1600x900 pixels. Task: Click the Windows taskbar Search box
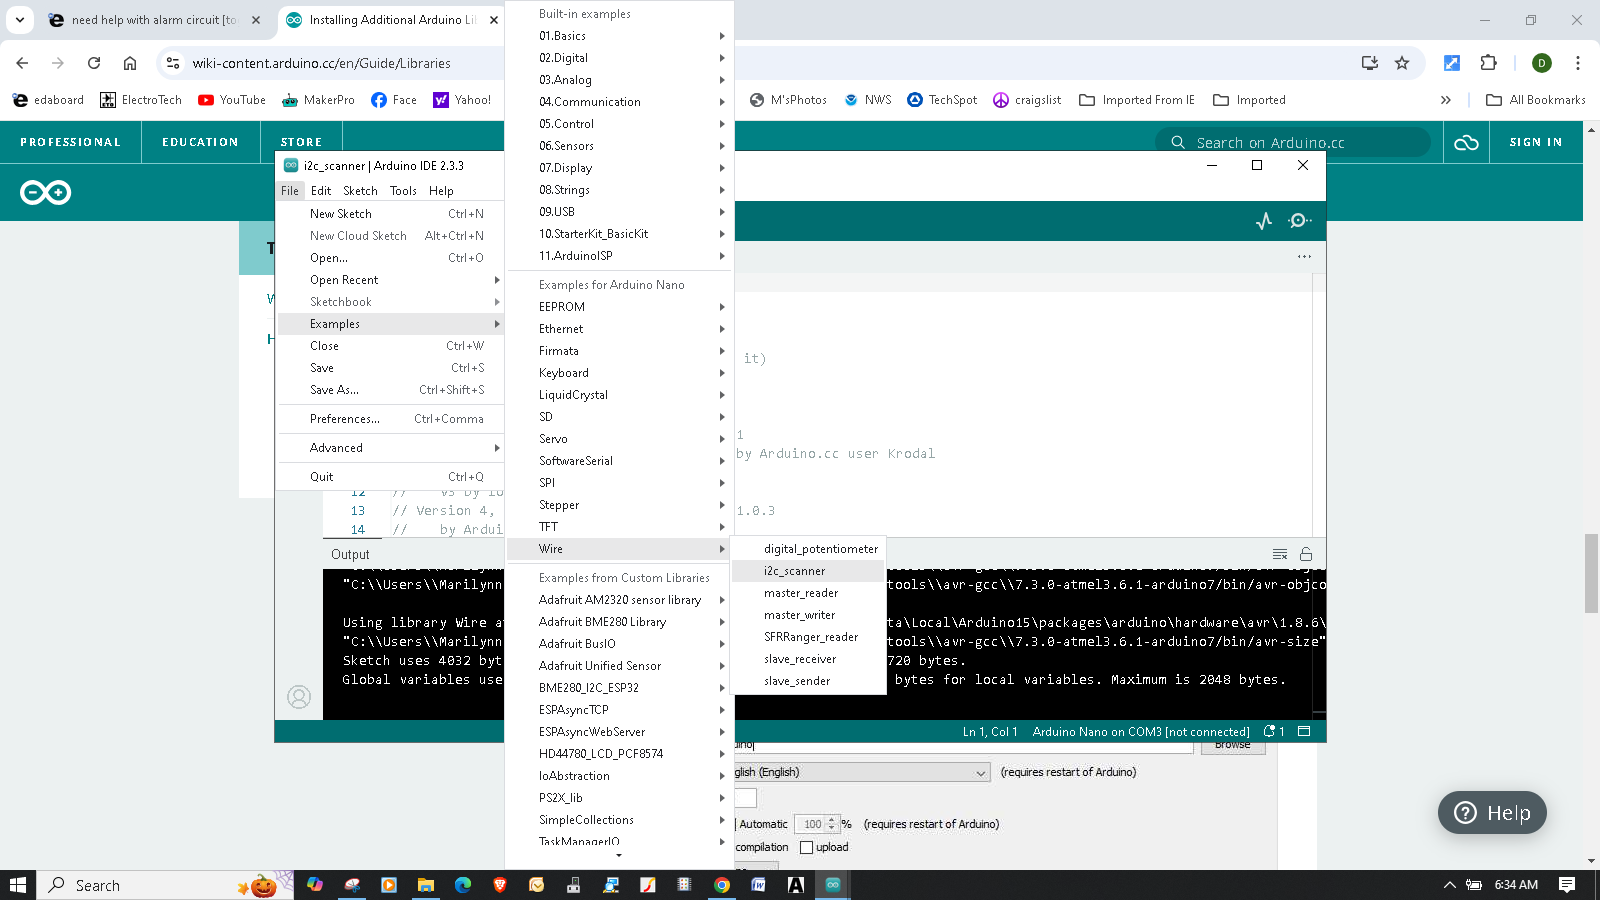coord(166,885)
